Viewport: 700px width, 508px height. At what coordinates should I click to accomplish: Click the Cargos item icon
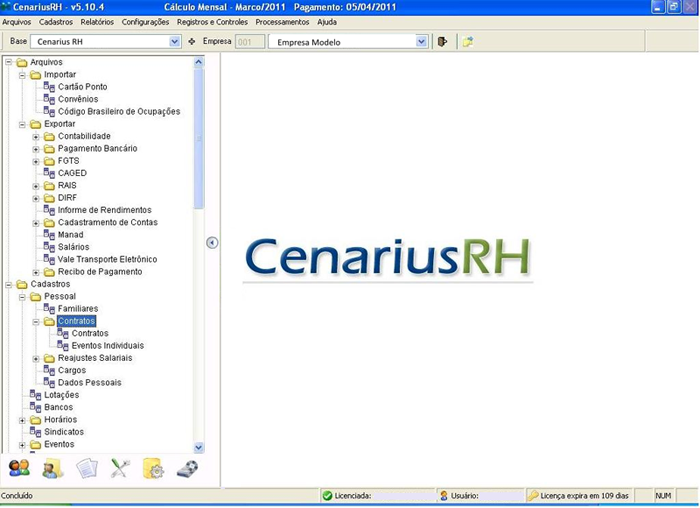[49, 370]
